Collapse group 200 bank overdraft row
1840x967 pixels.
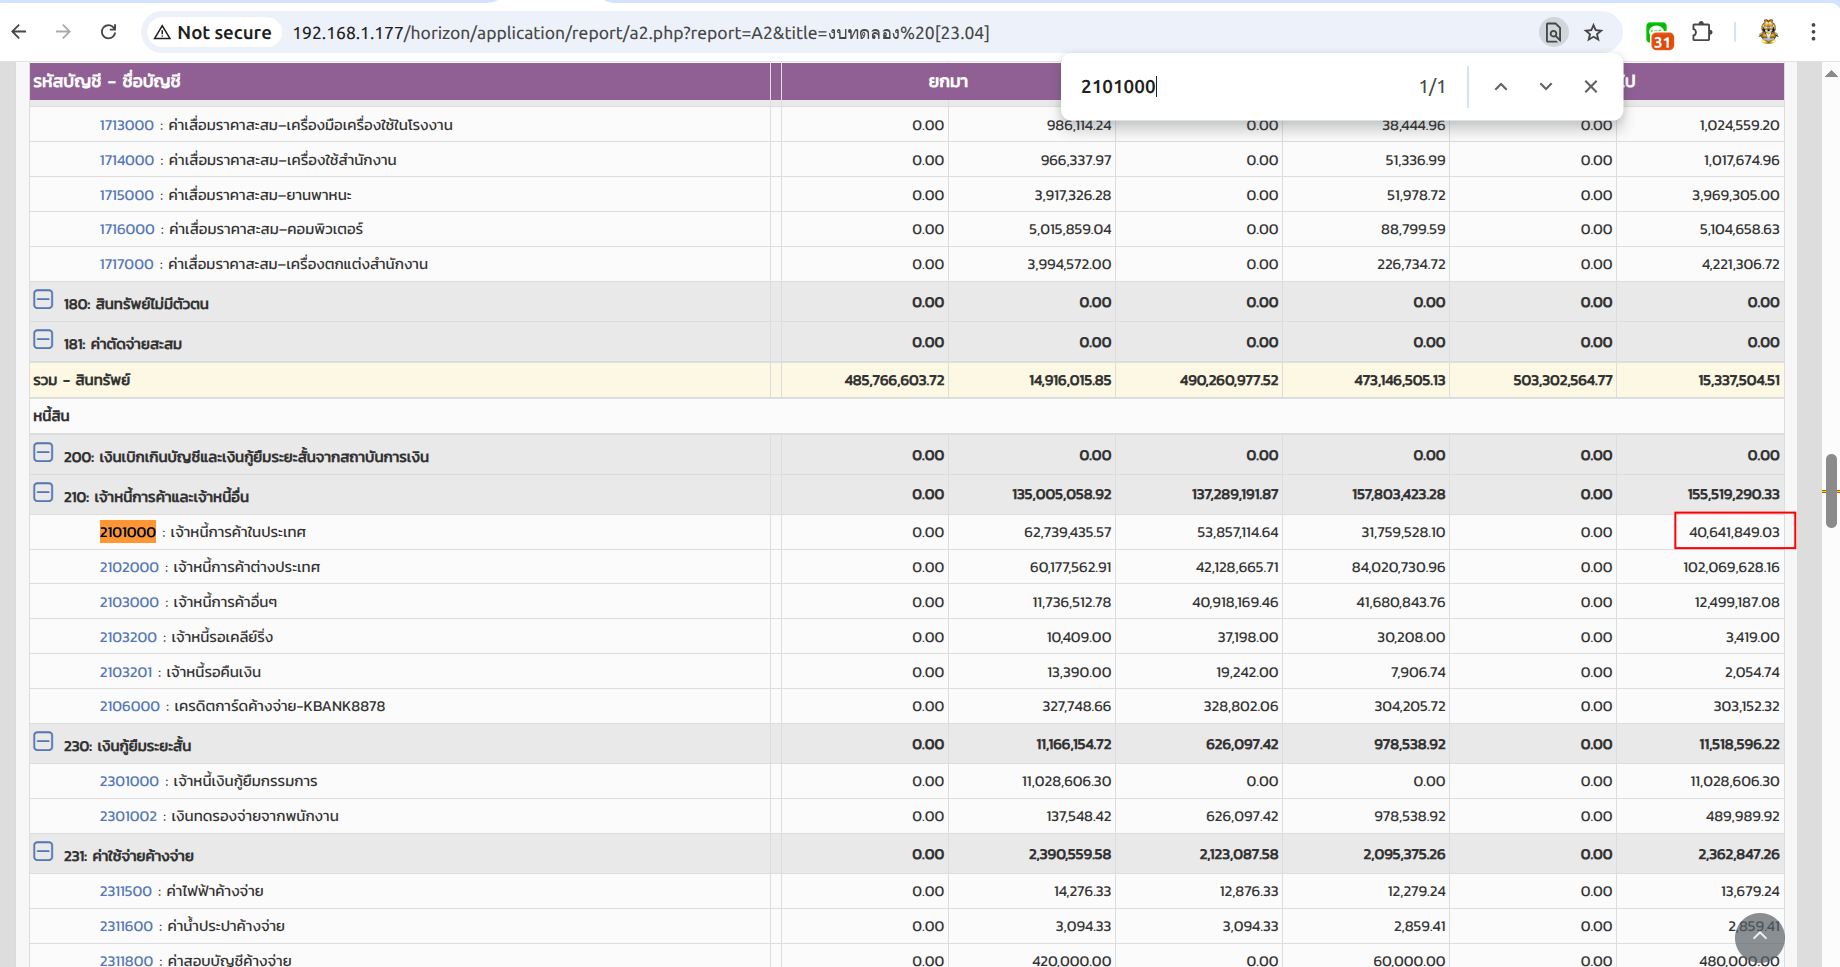[x=43, y=453]
